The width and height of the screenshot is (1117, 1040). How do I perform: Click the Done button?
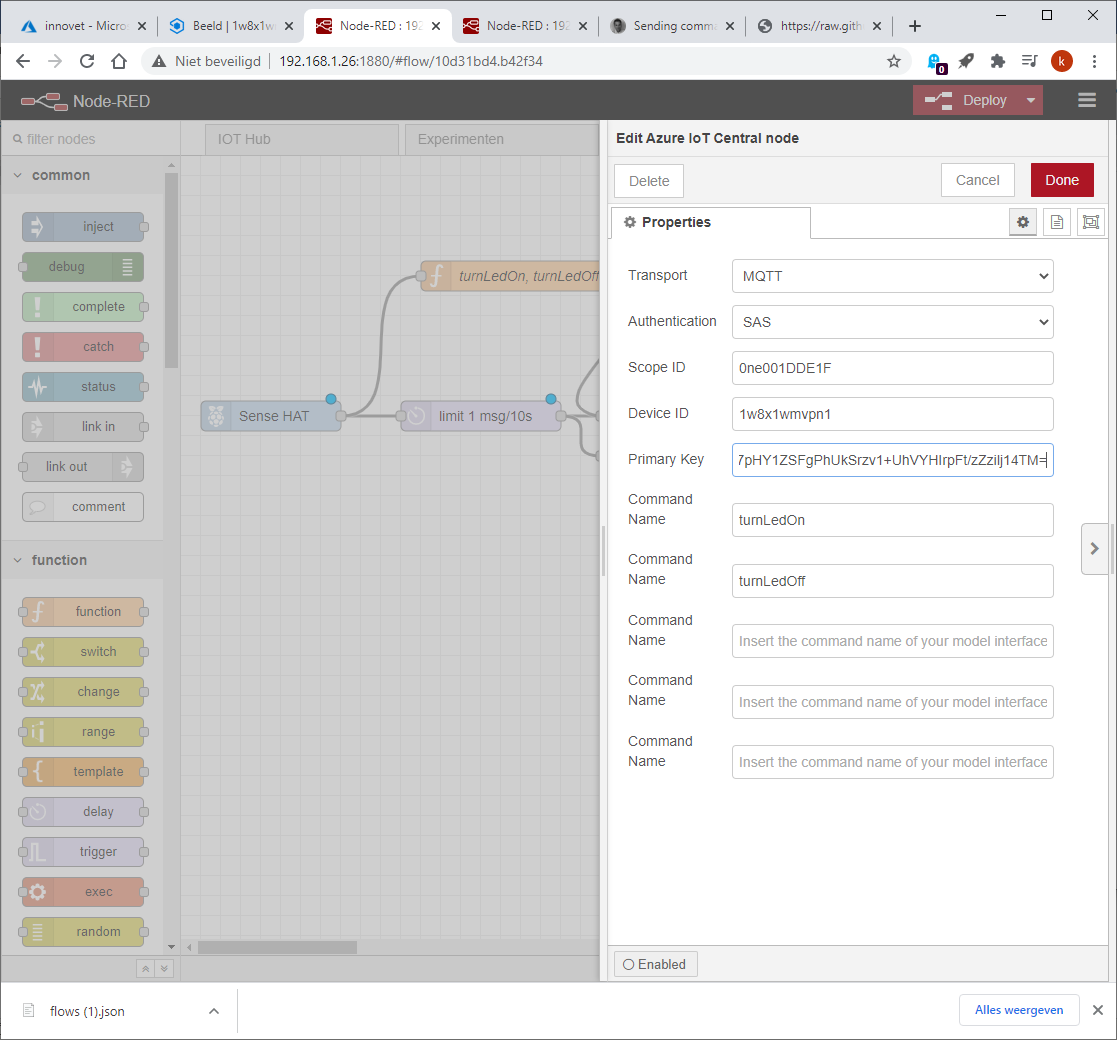tap(1062, 180)
